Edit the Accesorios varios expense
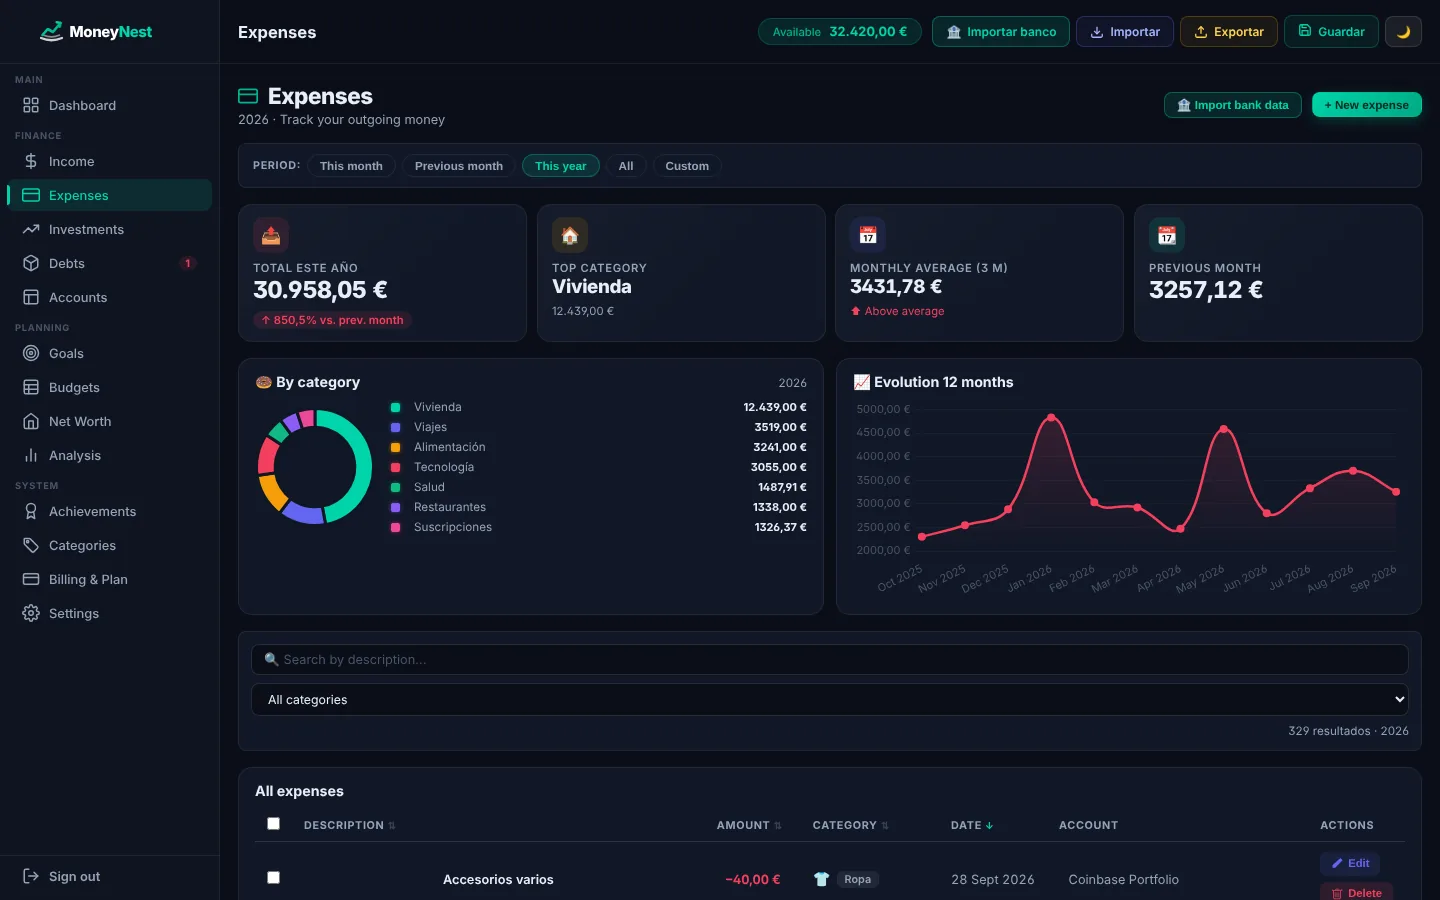Screen dimensions: 1440x900 [x=1350, y=863]
